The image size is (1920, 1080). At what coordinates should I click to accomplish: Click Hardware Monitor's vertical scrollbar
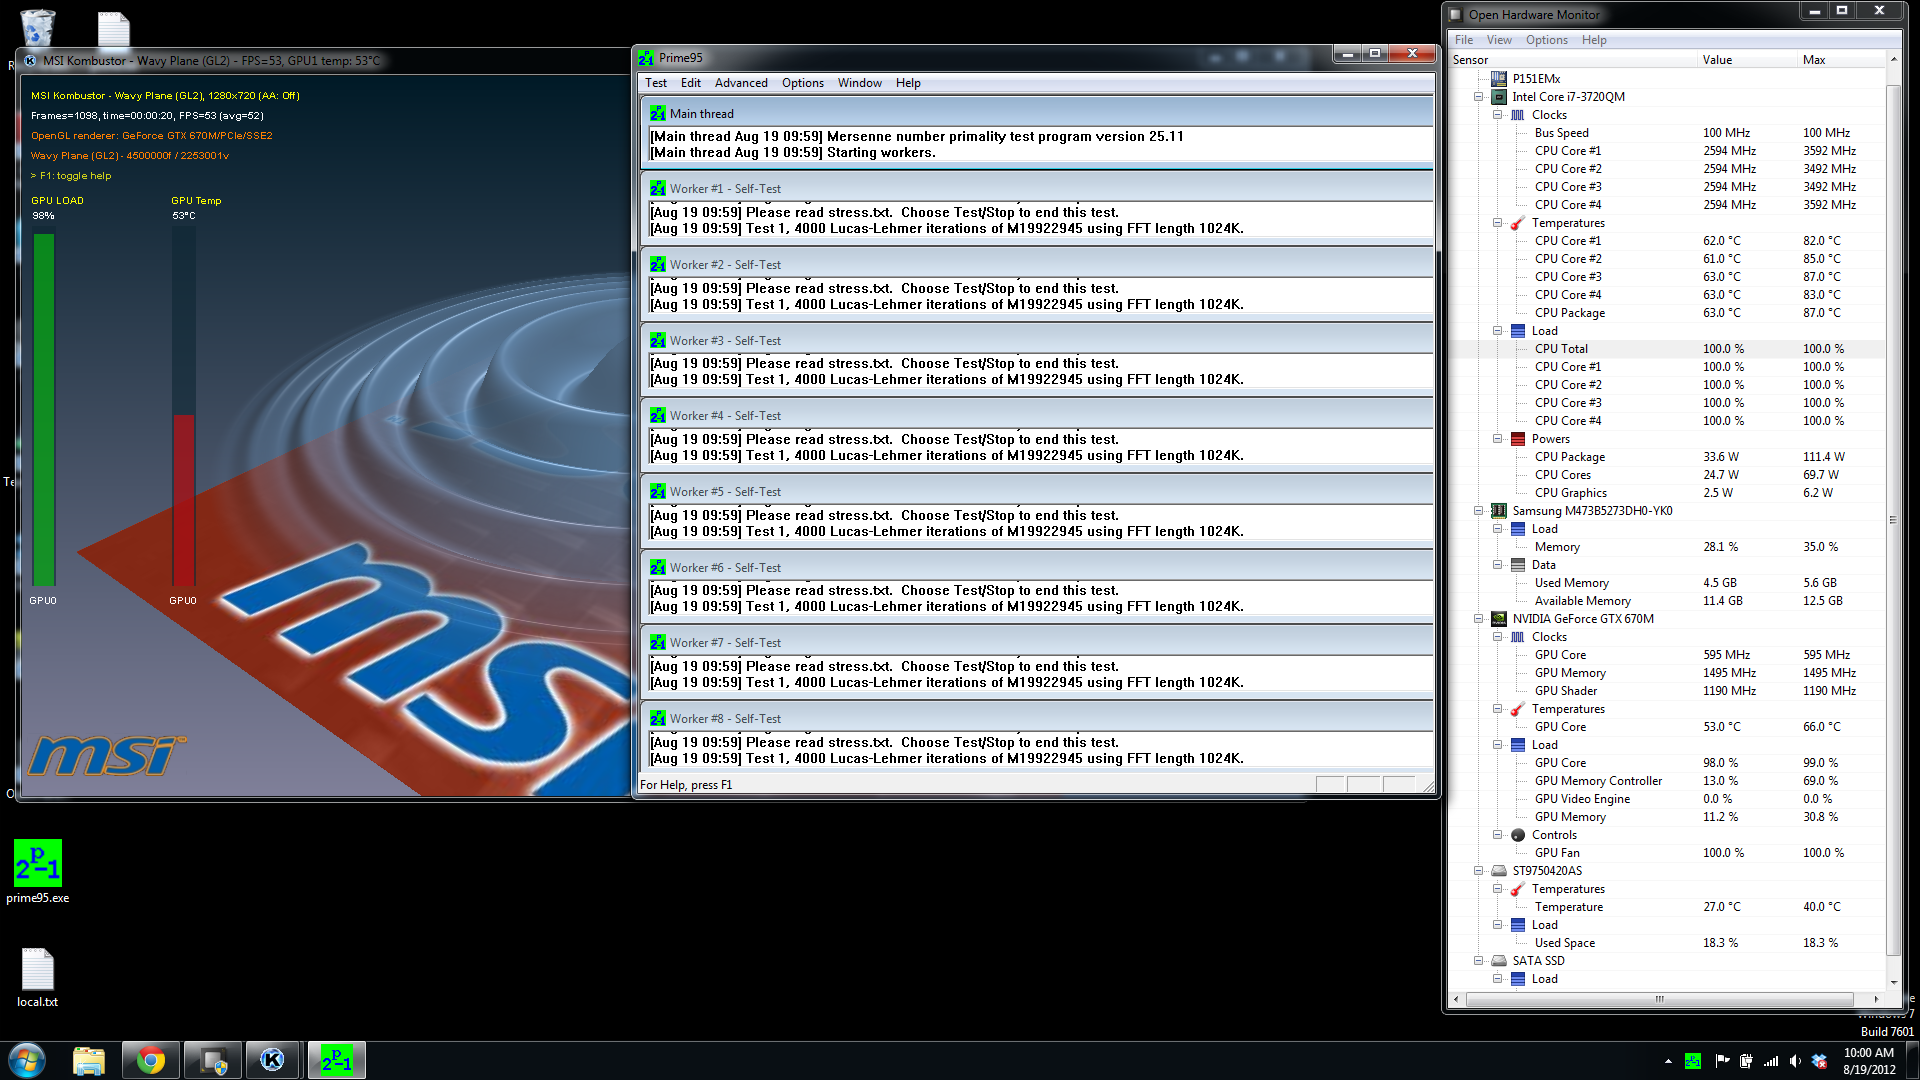click(1893, 521)
